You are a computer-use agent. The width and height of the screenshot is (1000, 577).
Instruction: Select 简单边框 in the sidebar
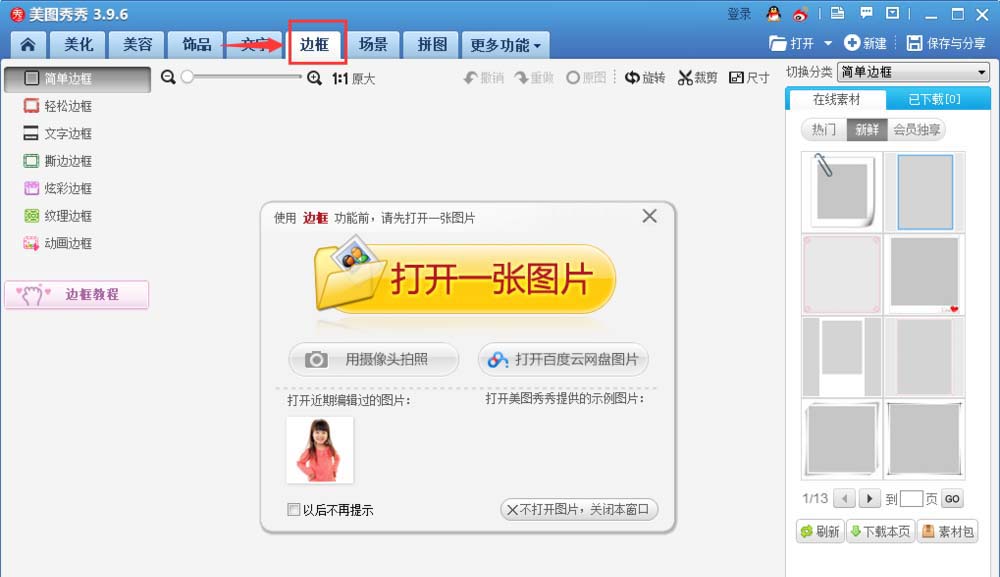click(77, 79)
